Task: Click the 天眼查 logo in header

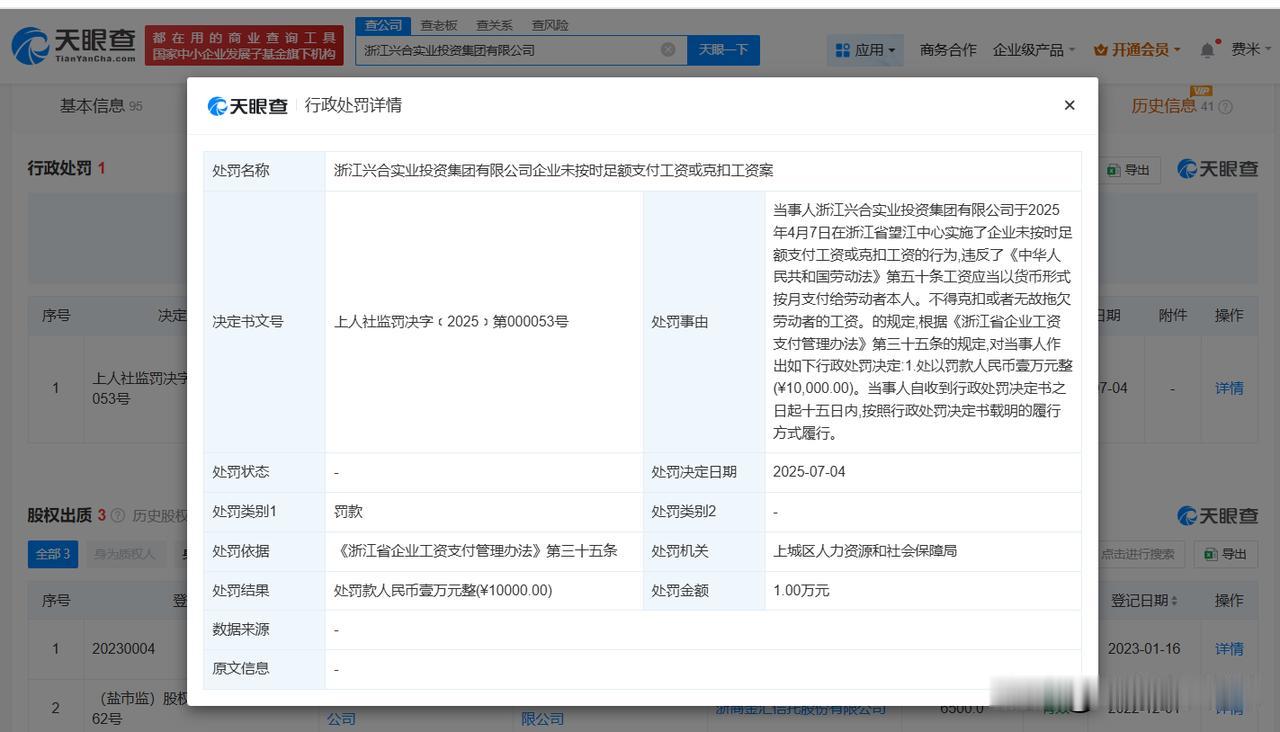Action: (74, 45)
